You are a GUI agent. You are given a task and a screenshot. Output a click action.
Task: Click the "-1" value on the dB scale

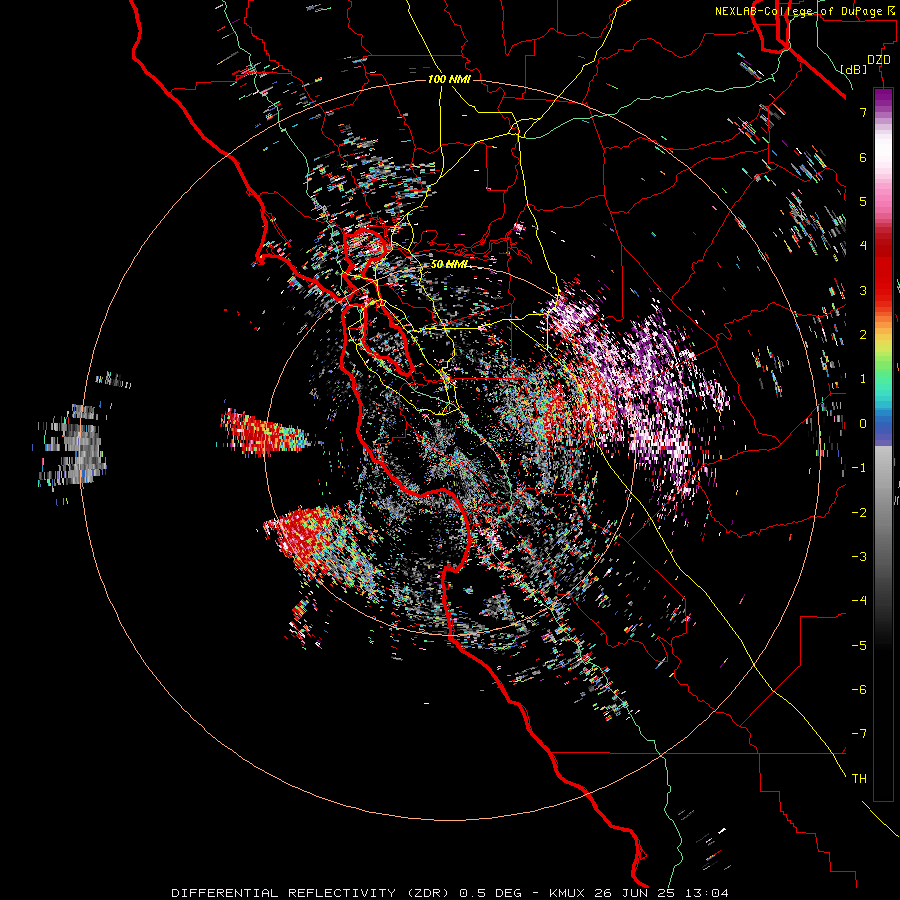(859, 468)
